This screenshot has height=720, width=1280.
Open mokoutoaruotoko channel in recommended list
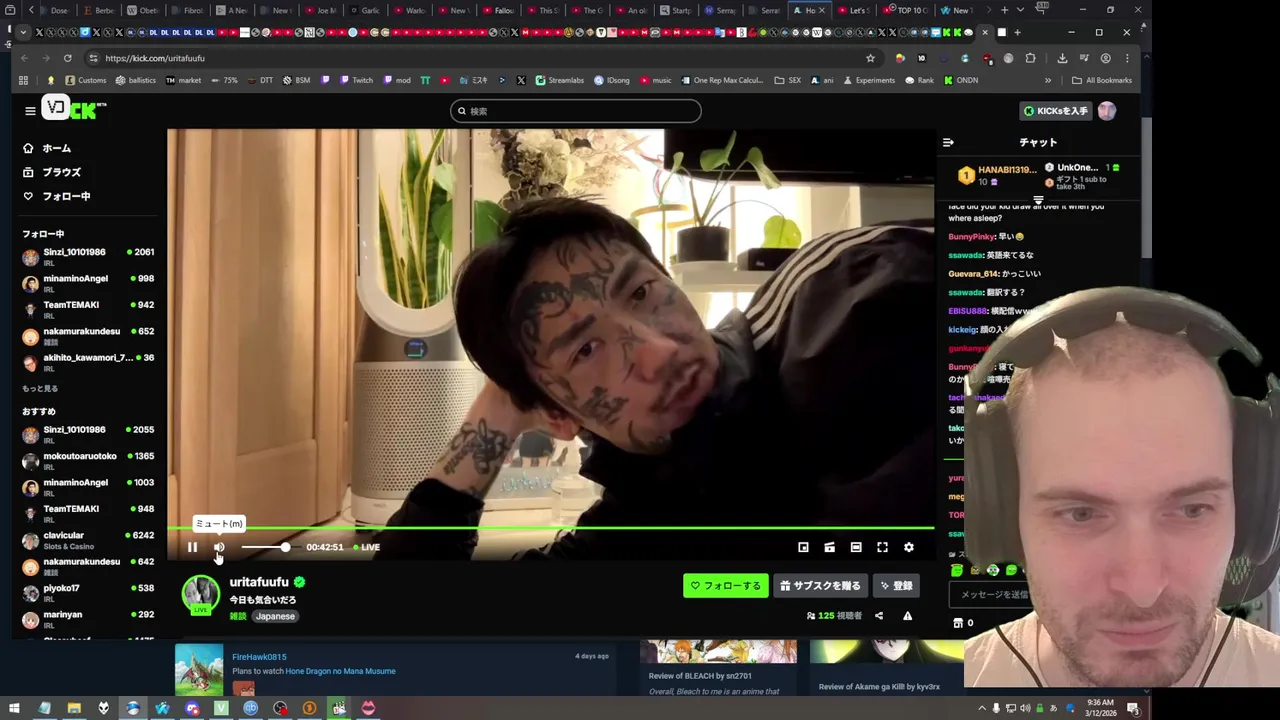tap(88, 461)
